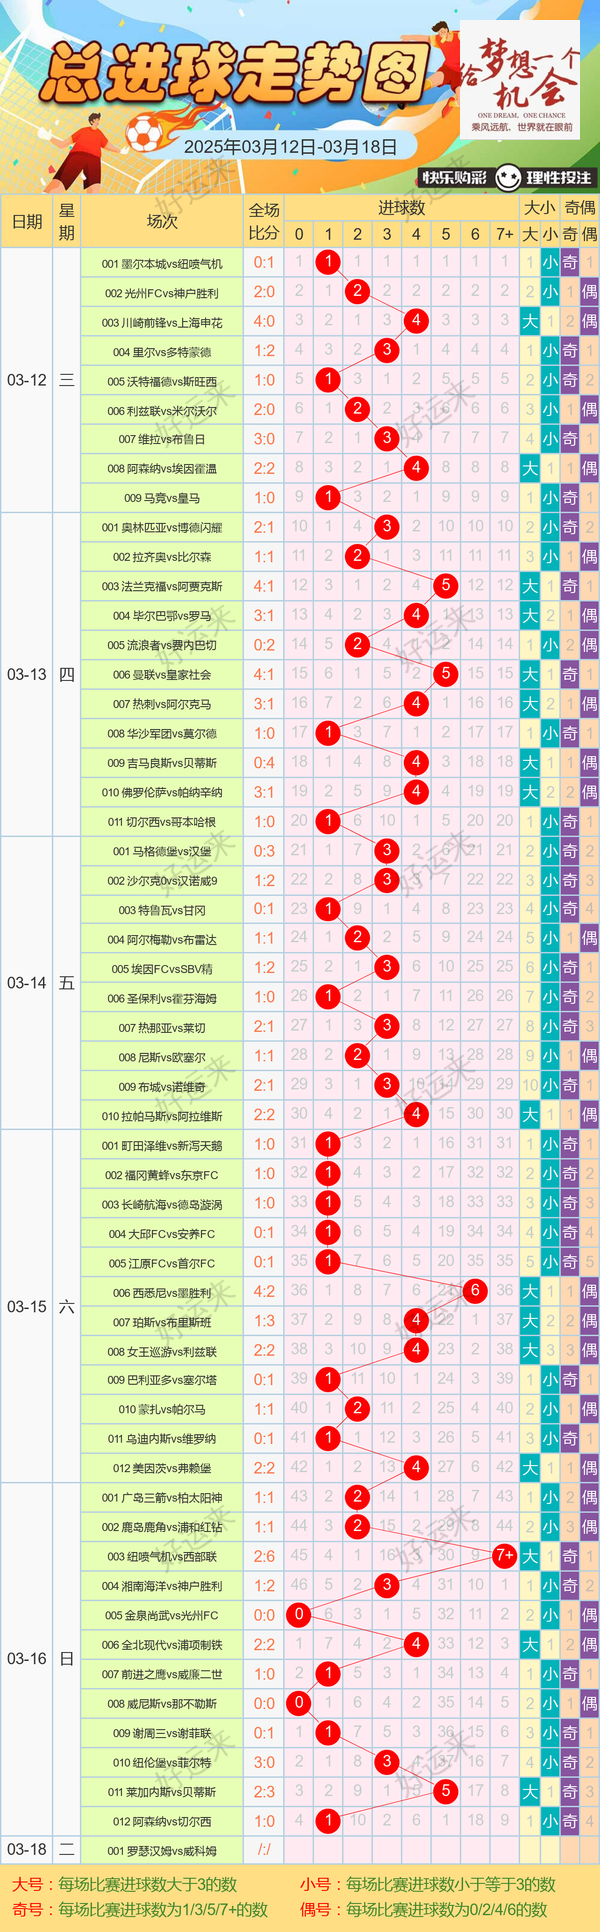Select match 010 蒙扎vs帕尔马
The height and width of the screenshot is (1932, 600).
162,1409
